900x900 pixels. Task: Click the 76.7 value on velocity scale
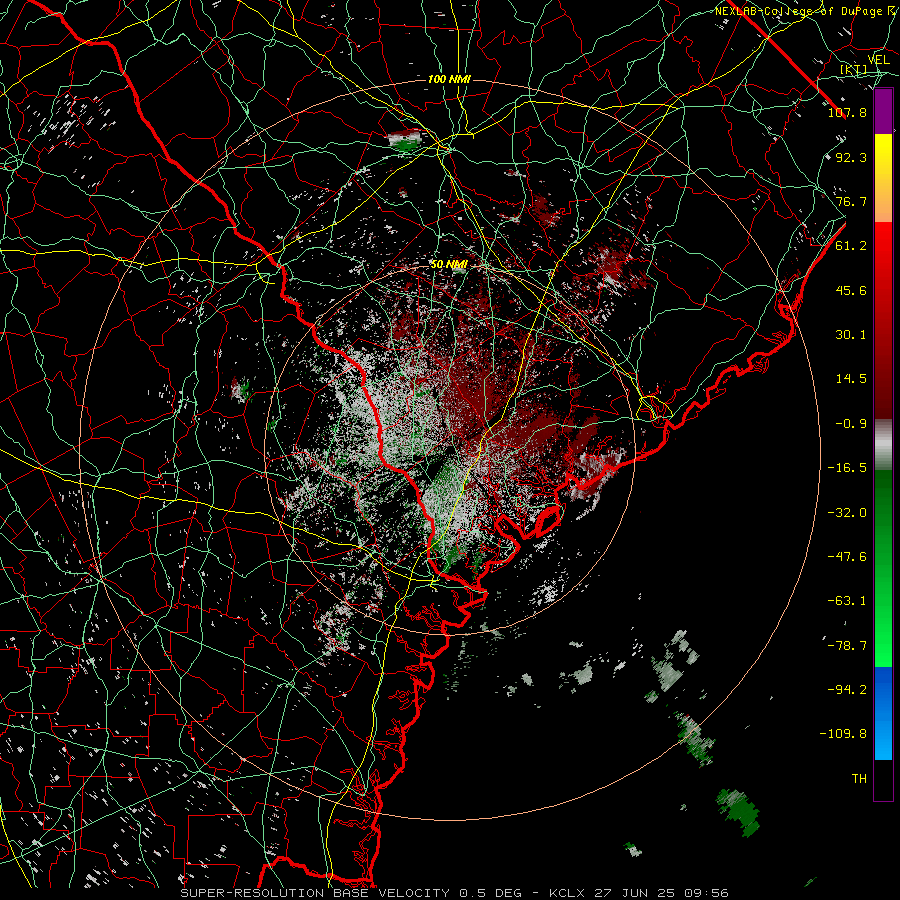pyautogui.click(x=851, y=201)
